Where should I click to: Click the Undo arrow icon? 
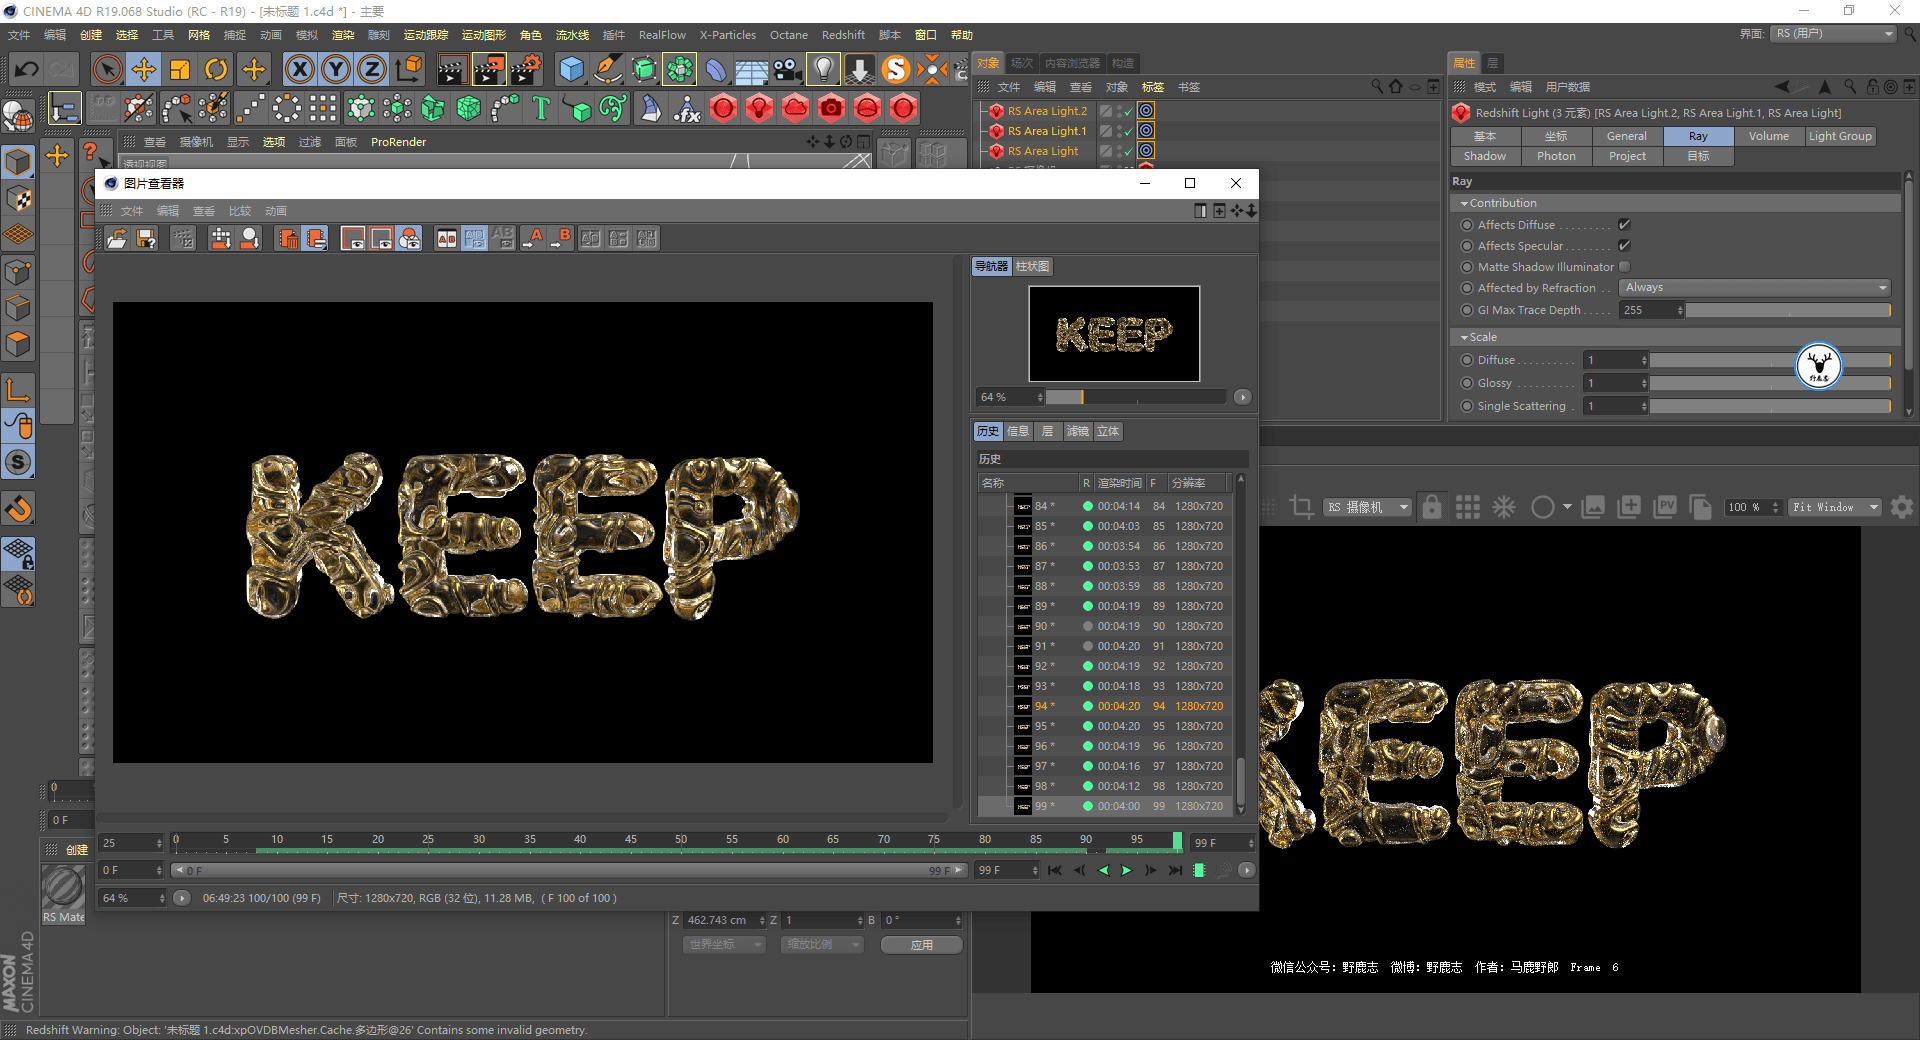pos(27,69)
